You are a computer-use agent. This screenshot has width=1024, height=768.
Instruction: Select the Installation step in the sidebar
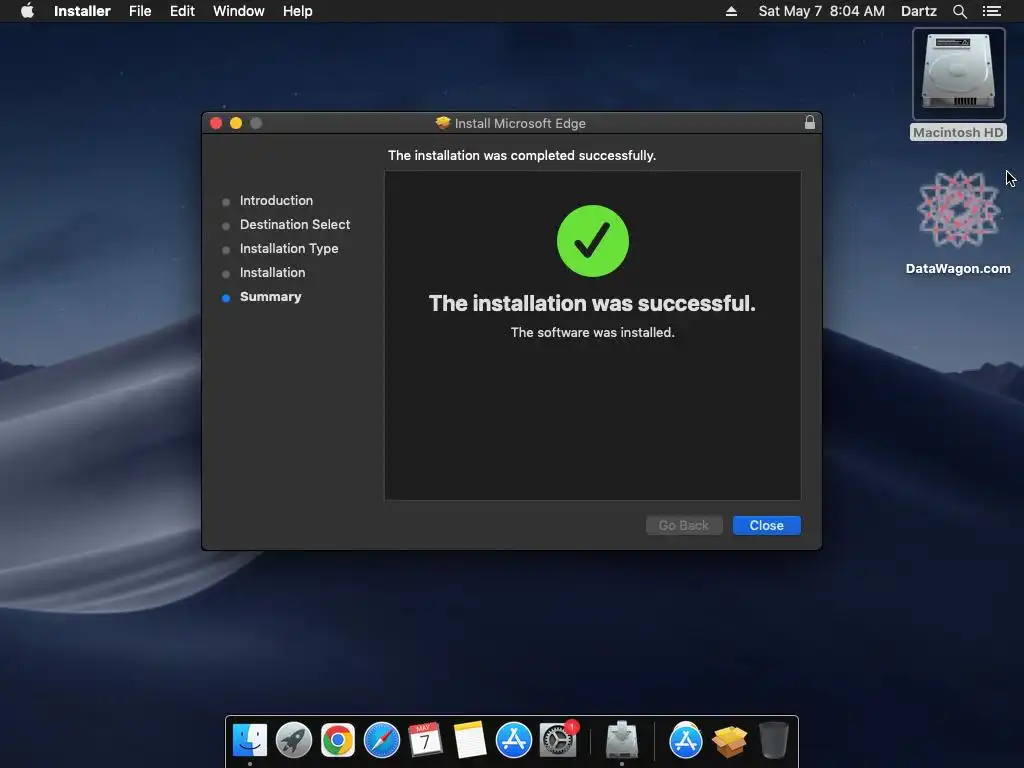tap(272, 272)
